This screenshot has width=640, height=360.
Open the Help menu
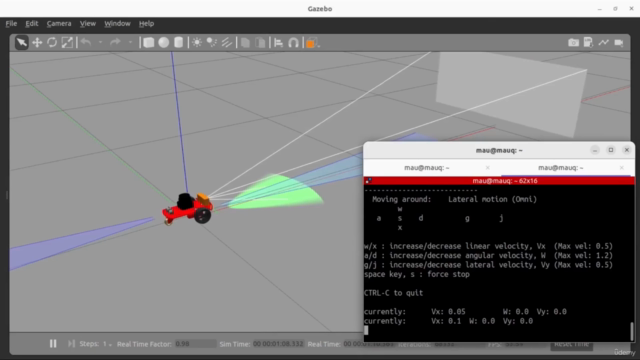coord(146,24)
